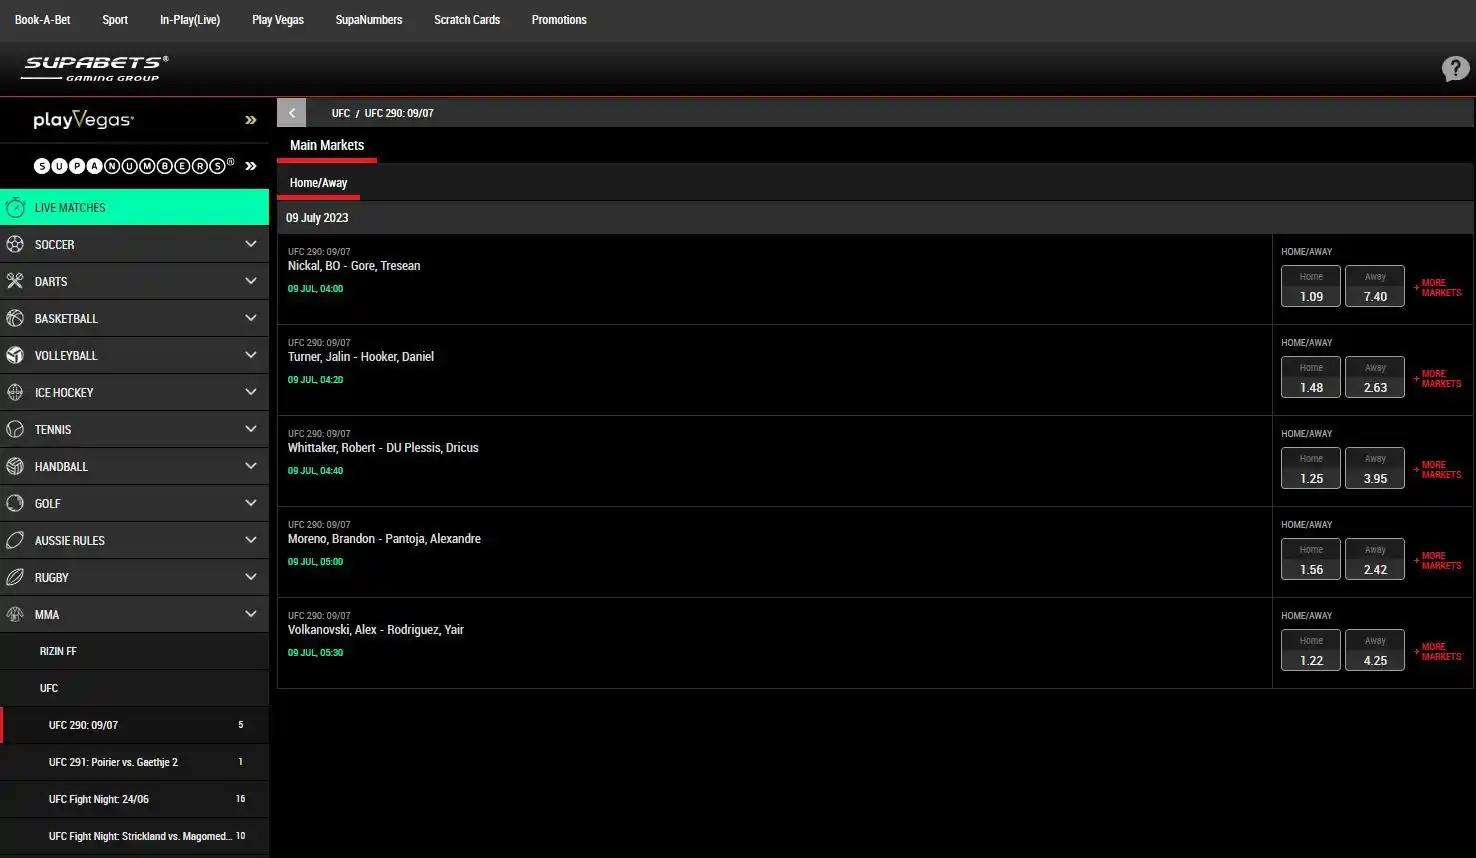Open Scratch Cards menu item
Screen dimensions: 1476x858
click(467, 20)
